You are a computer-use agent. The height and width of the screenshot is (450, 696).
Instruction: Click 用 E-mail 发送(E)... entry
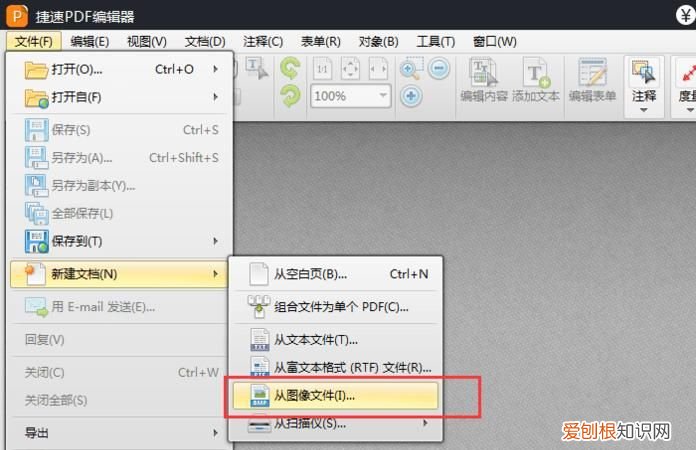pos(119,307)
